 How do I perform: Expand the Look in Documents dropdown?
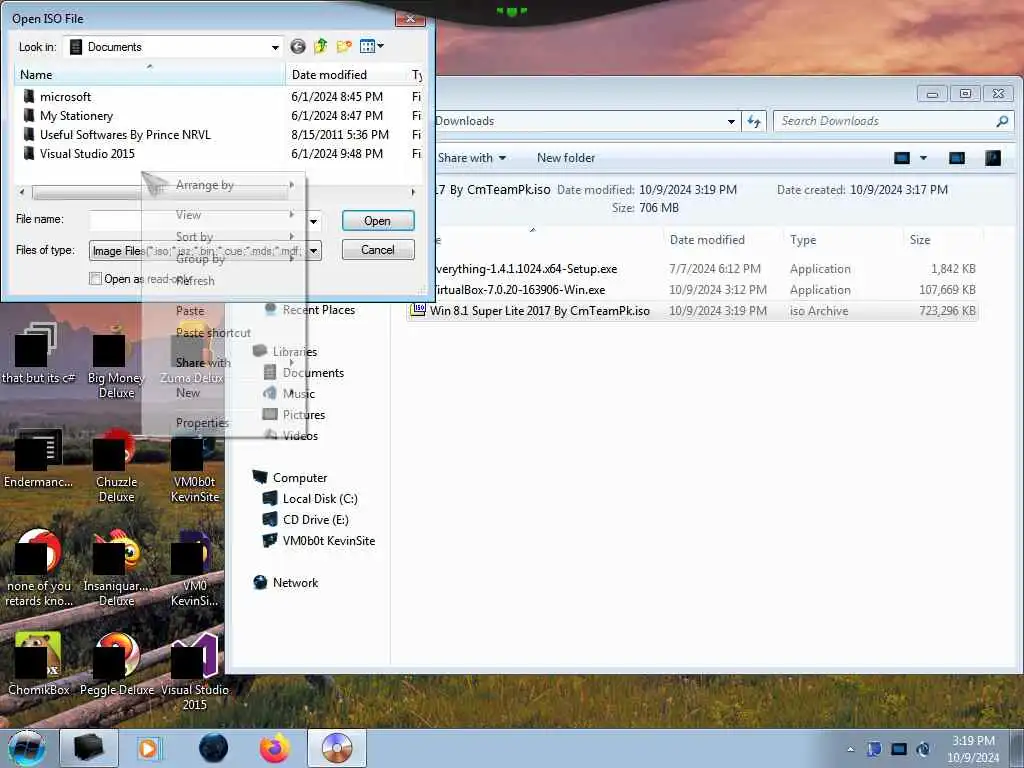pos(275,47)
